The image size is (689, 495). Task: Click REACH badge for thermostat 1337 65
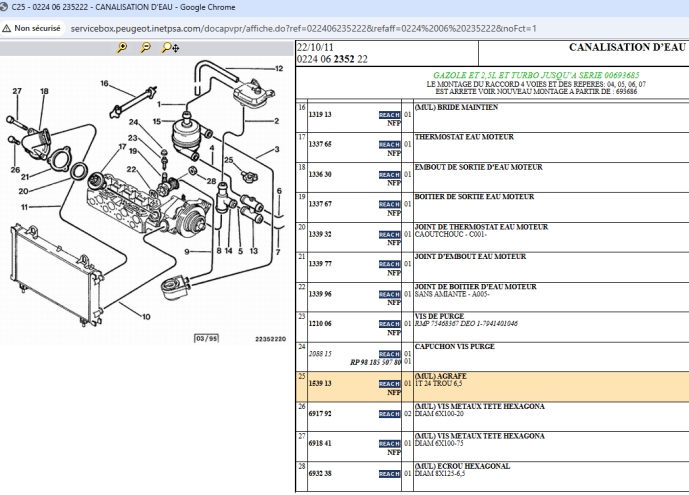coord(389,145)
